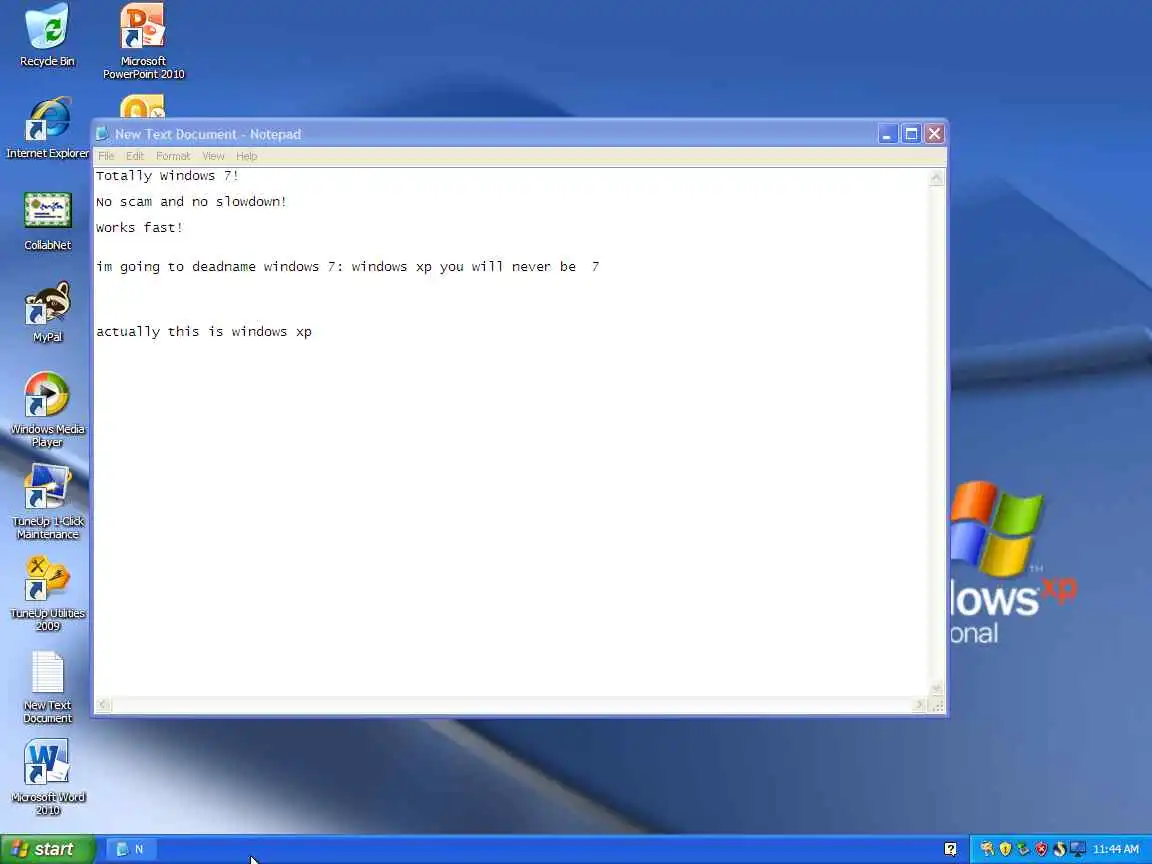Open the File menu in Notepad
The image size is (1152, 864).
106,156
